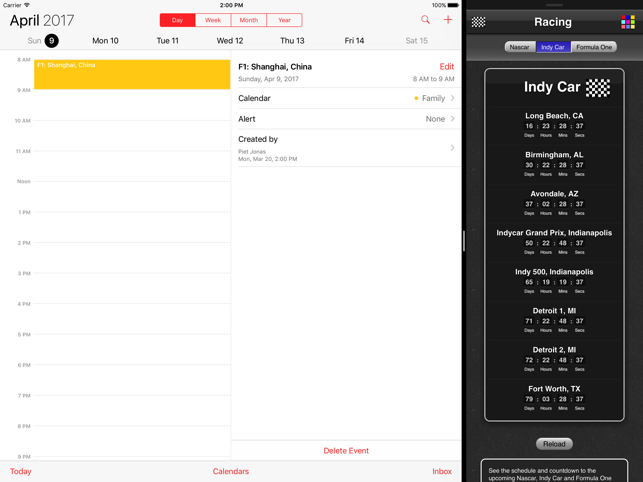
Task: Tap Family calendar color dot
Action: [x=416, y=98]
